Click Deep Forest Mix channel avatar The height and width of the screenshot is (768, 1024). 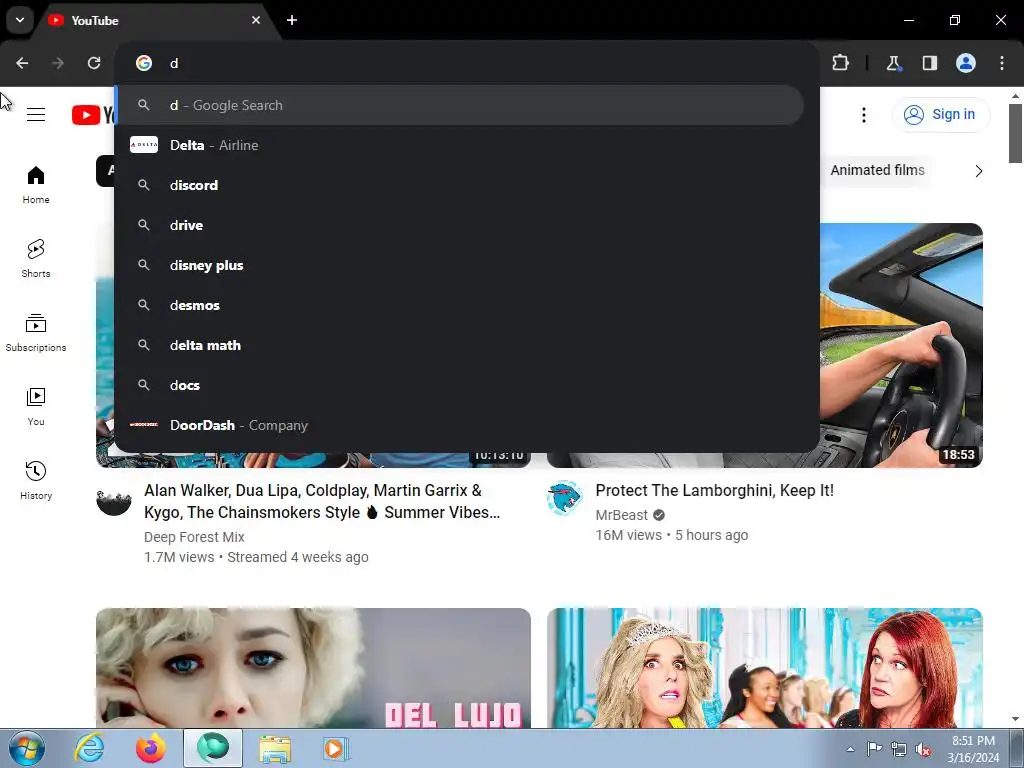tap(114, 498)
